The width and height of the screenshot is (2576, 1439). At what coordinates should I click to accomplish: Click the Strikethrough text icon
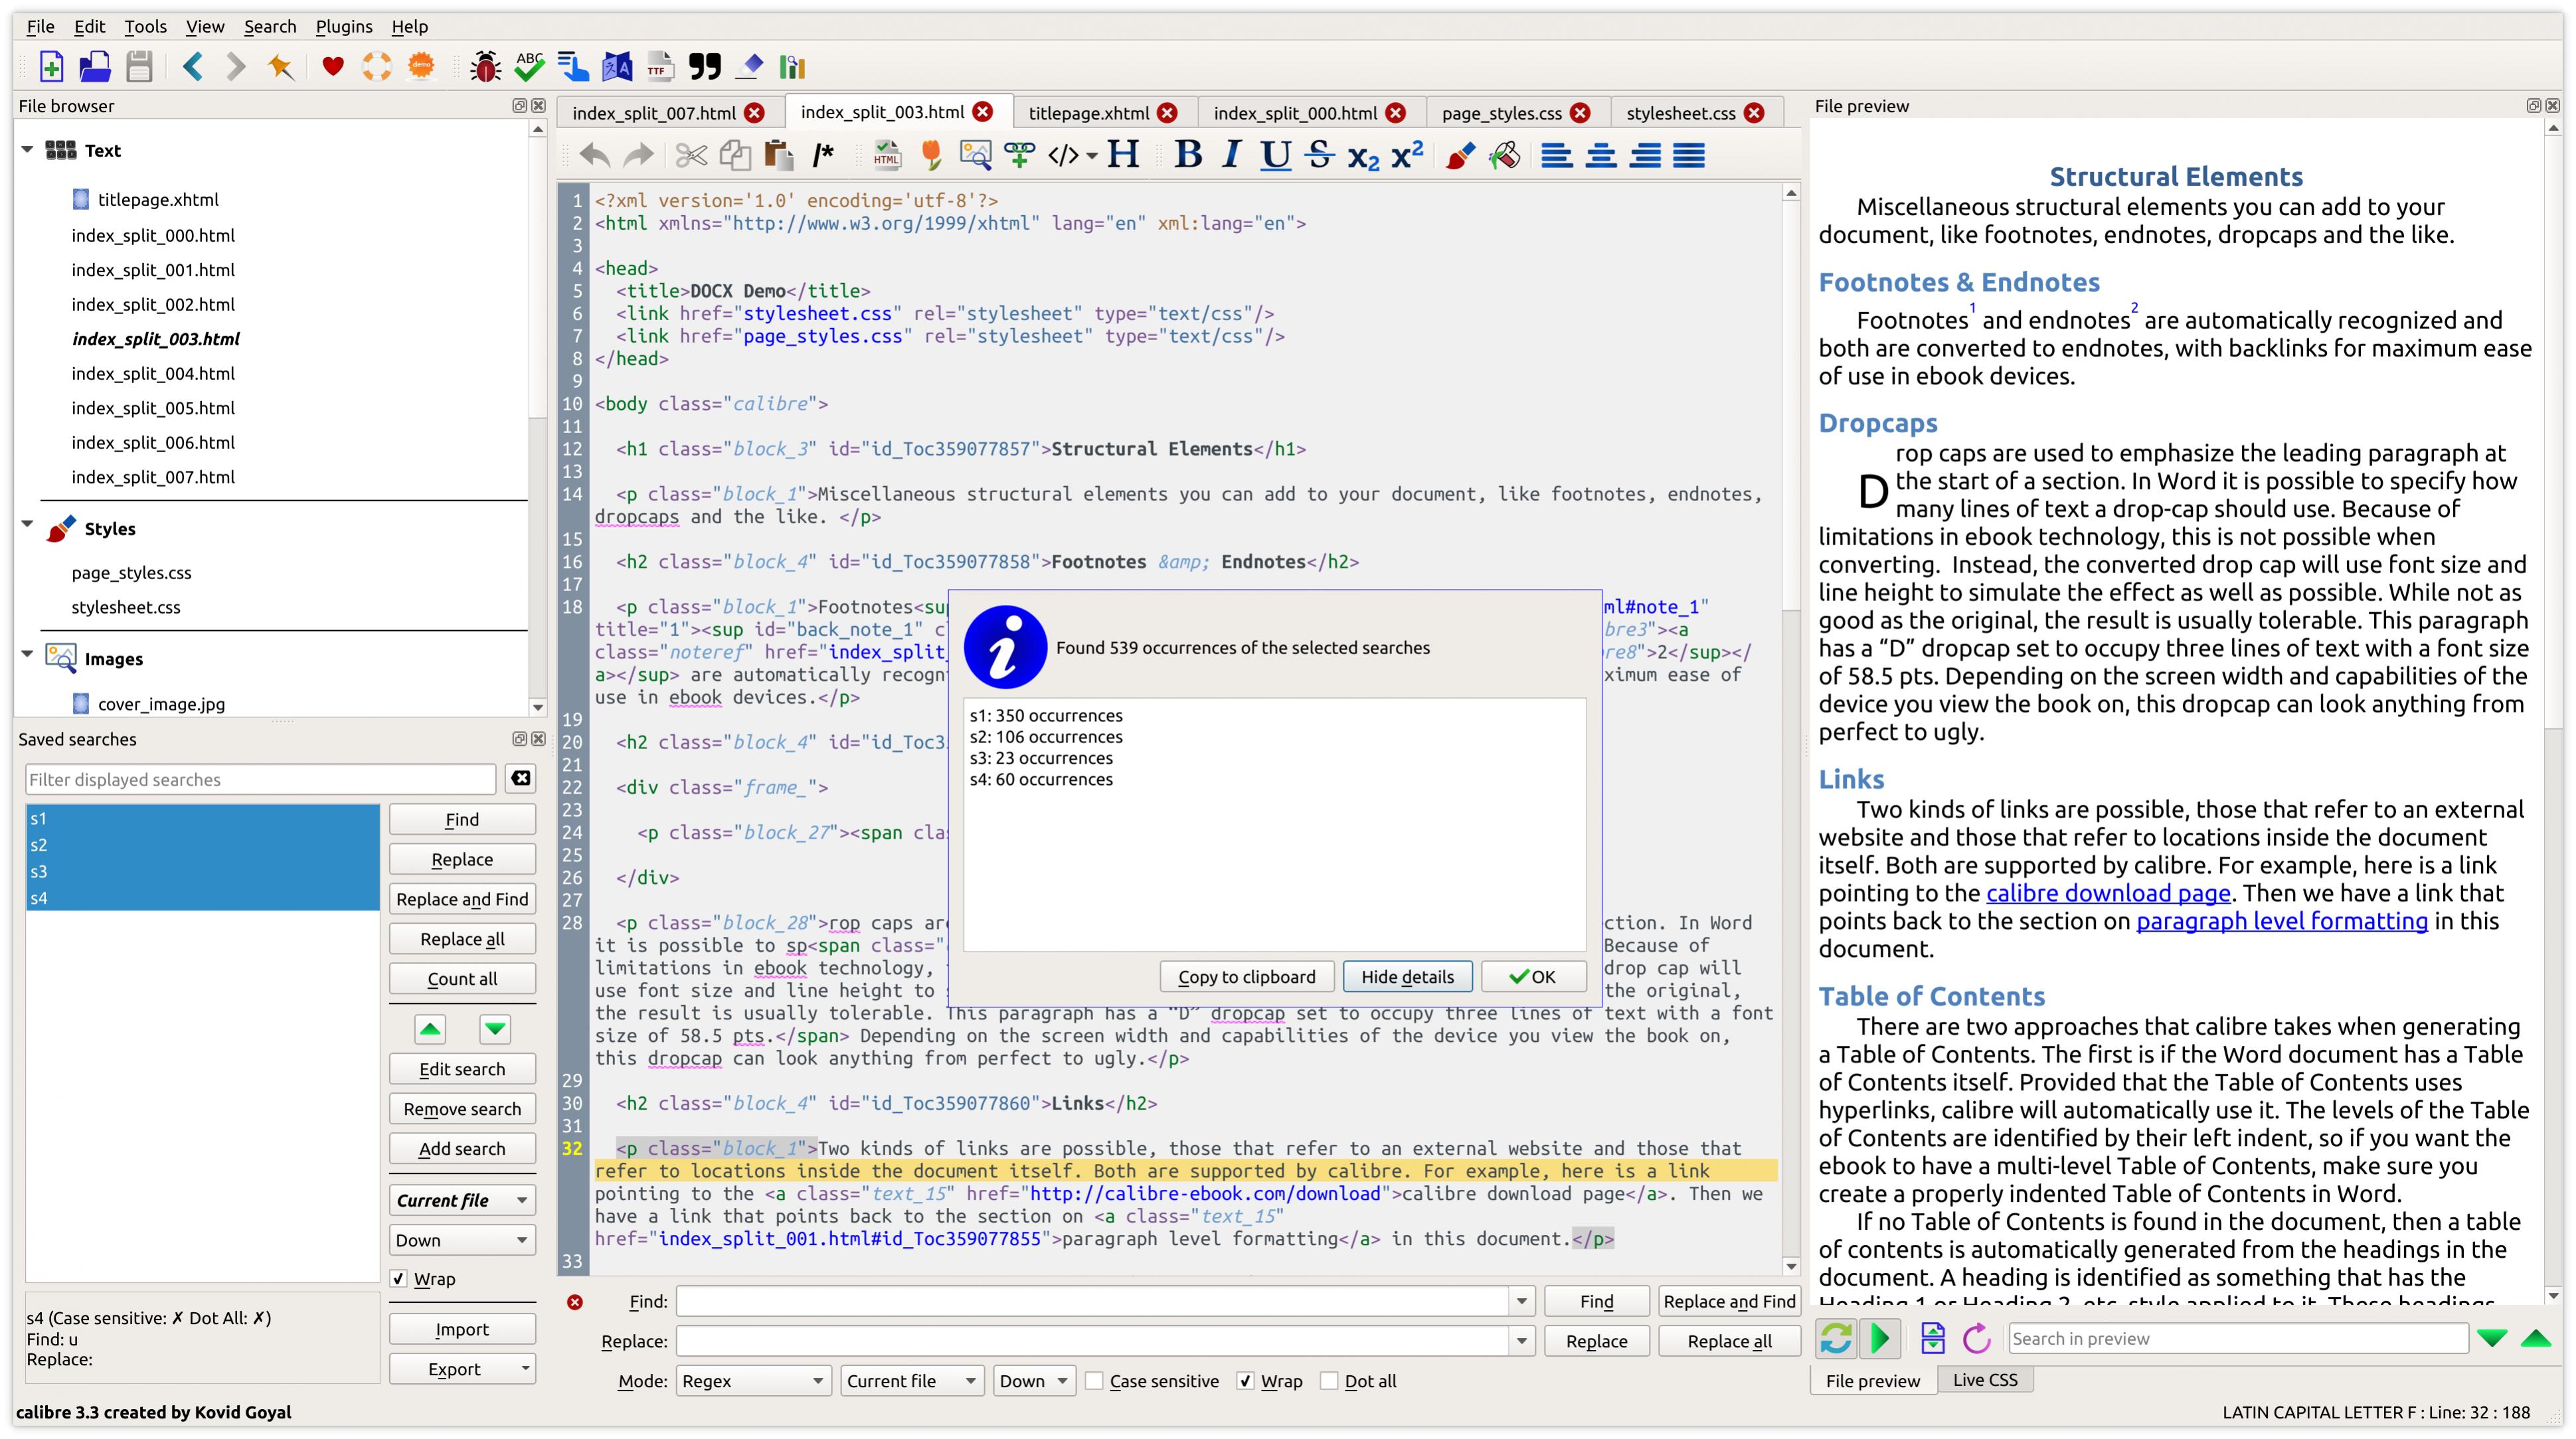pyautogui.click(x=1319, y=155)
